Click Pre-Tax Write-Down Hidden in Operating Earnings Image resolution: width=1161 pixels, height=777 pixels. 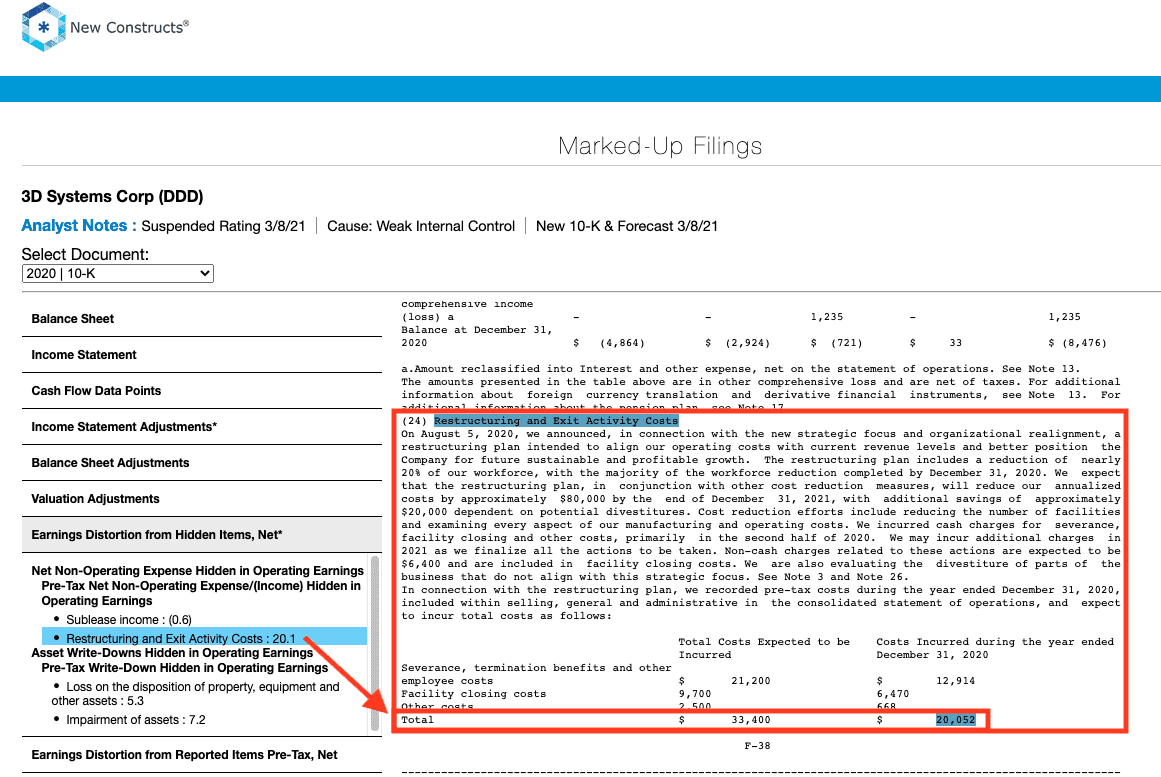point(184,668)
